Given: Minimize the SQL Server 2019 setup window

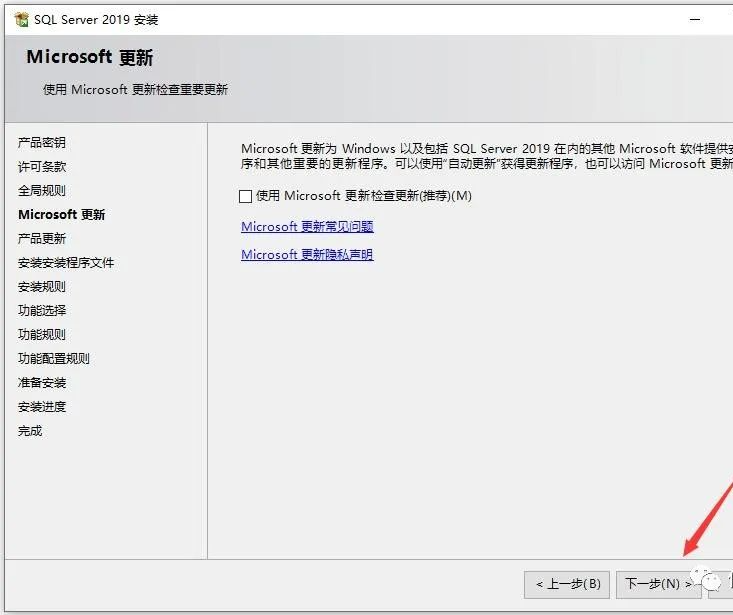Looking at the screenshot, I should pyautogui.click(x=695, y=20).
